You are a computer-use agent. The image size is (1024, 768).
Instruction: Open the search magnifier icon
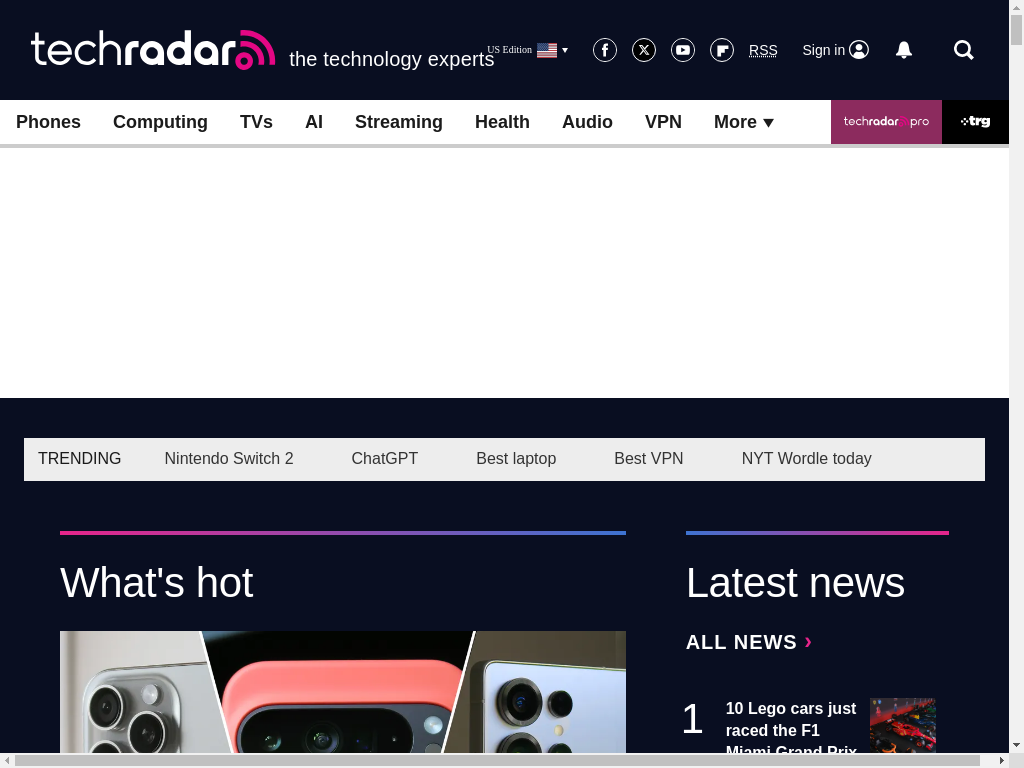(964, 50)
